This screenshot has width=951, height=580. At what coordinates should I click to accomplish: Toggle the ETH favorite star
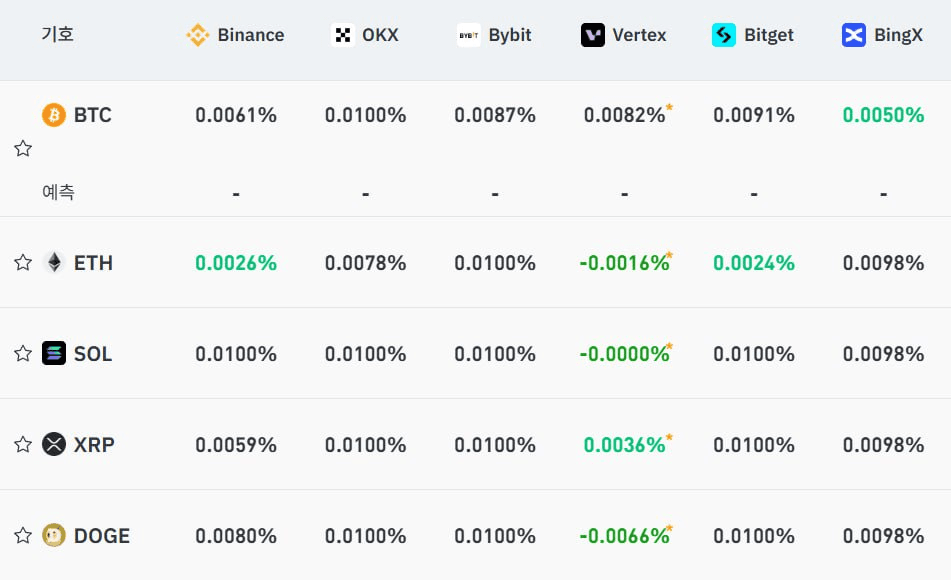[x=23, y=263]
